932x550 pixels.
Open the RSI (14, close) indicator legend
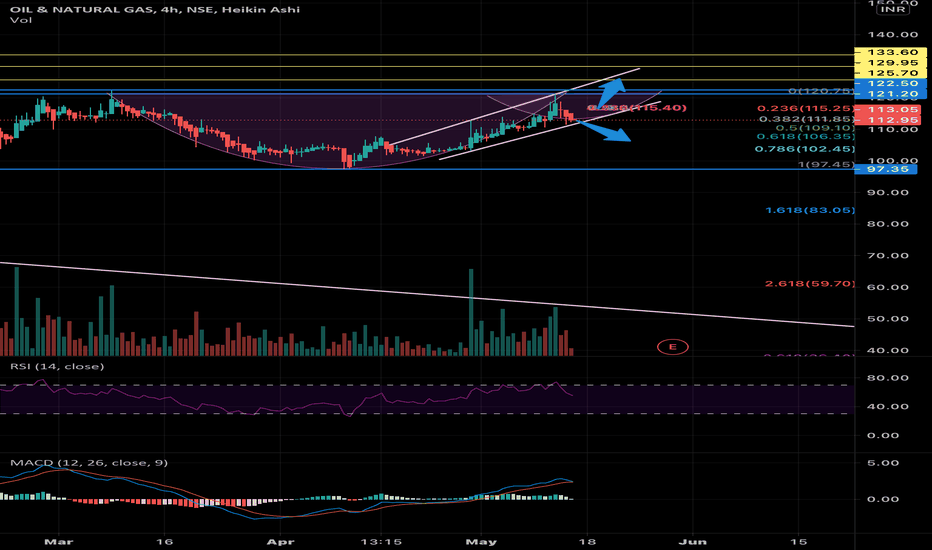tap(57, 366)
